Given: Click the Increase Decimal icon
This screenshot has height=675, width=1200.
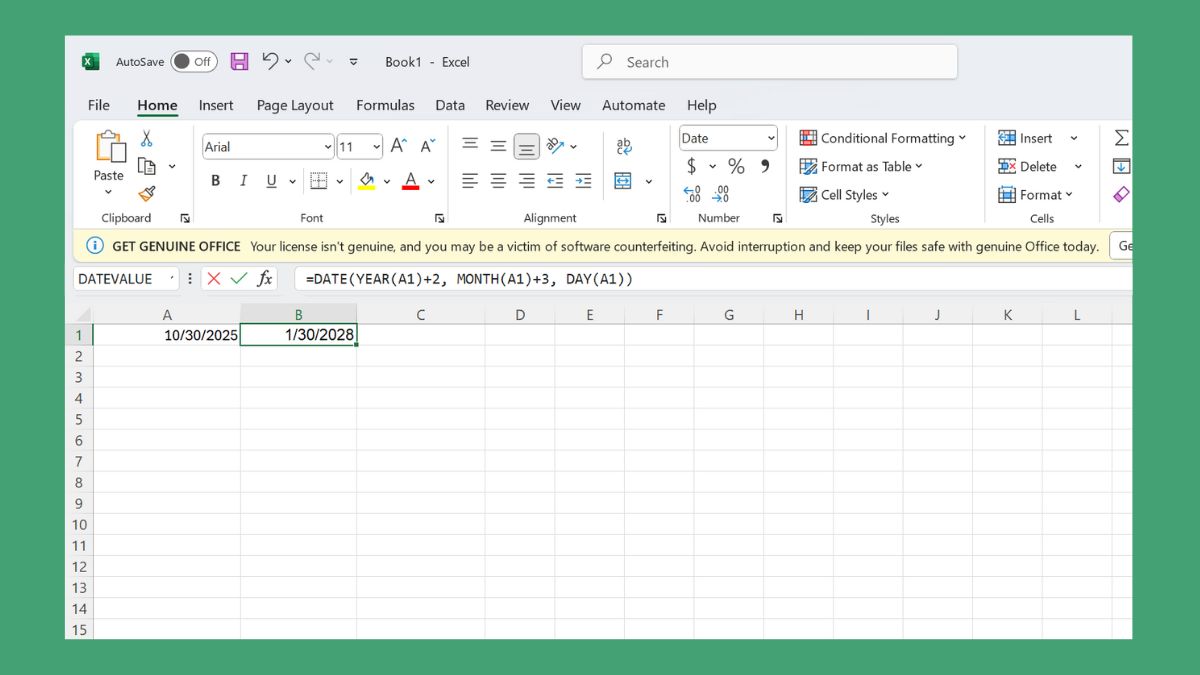Looking at the screenshot, I should pyautogui.click(x=691, y=194).
